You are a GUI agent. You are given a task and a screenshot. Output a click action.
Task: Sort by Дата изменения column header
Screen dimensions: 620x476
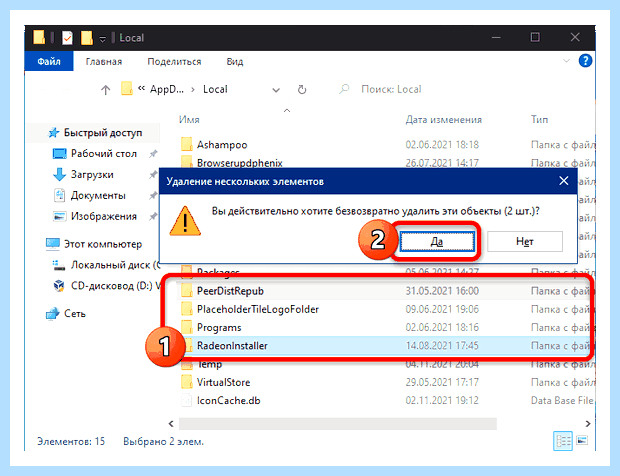click(444, 119)
